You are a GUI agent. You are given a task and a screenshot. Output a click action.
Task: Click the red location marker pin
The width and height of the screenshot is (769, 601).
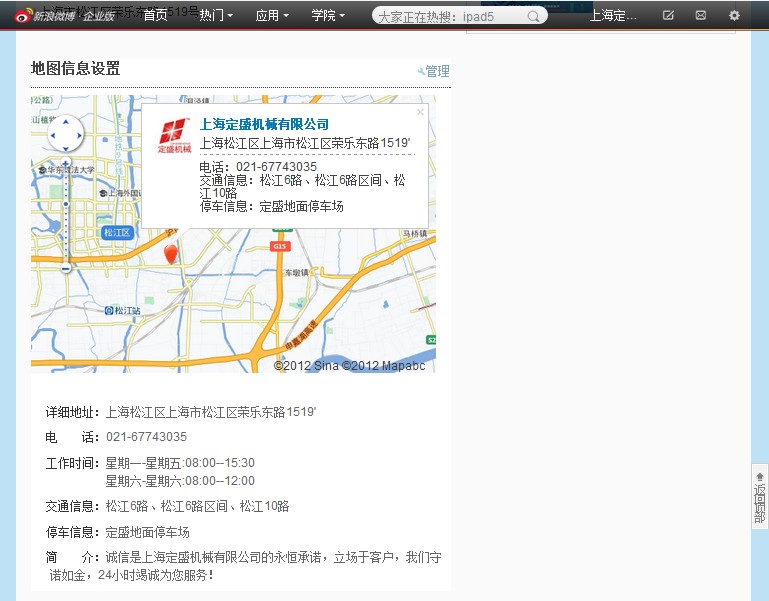click(171, 254)
